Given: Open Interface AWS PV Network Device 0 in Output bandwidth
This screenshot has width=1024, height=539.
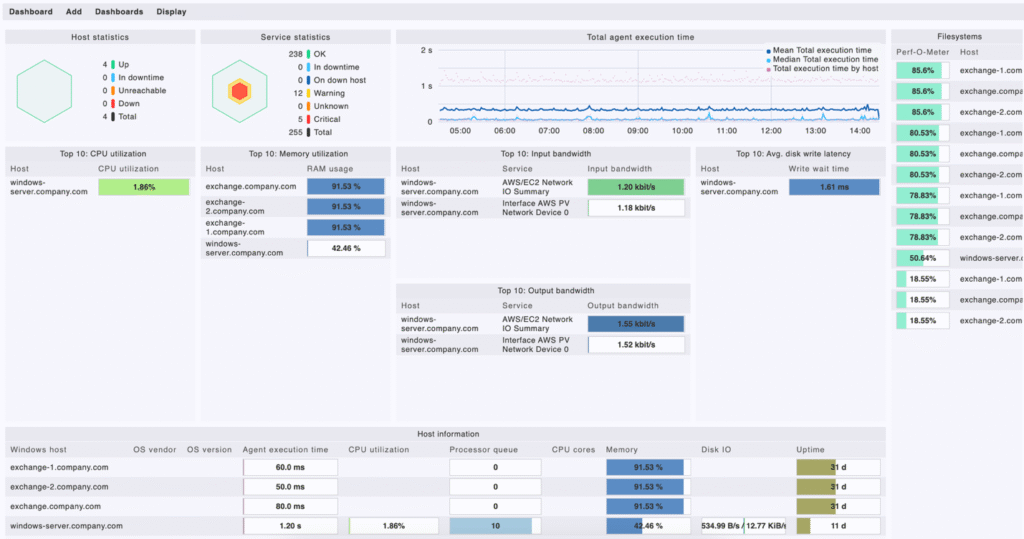Looking at the screenshot, I should (536, 345).
